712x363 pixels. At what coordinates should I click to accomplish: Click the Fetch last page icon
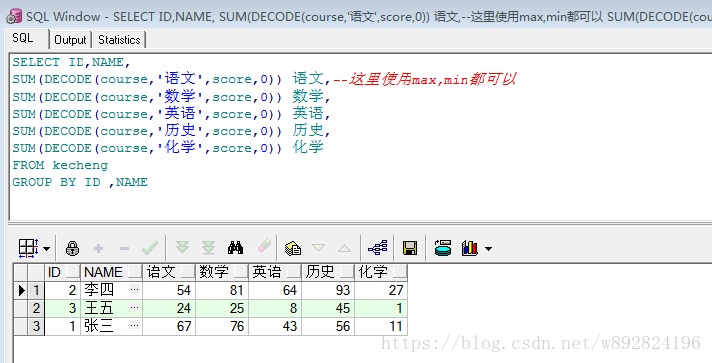(x=208, y=248)
